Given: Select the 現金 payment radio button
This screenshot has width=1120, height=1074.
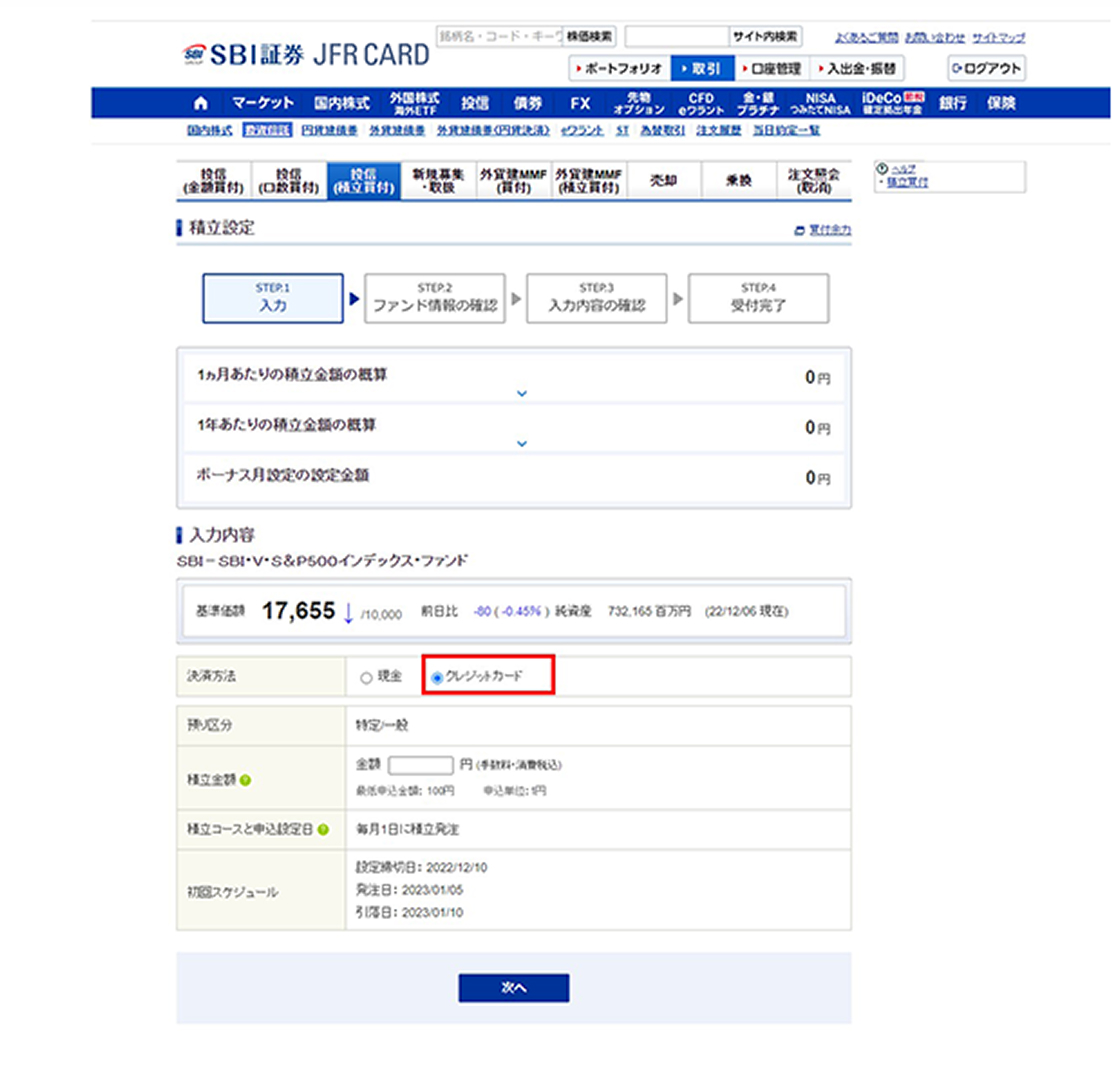Looking at the screenshot, I should click(x=366, y=678).
